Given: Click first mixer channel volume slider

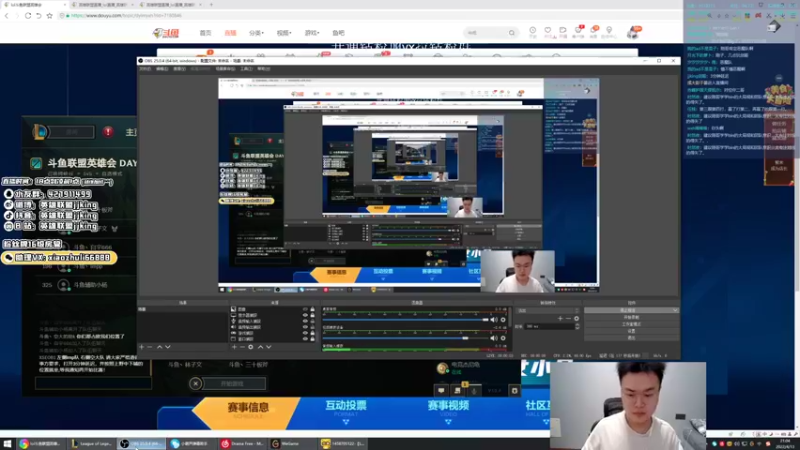Looking at the screenshot, I should pyautogui.click(x=406, y=320).
